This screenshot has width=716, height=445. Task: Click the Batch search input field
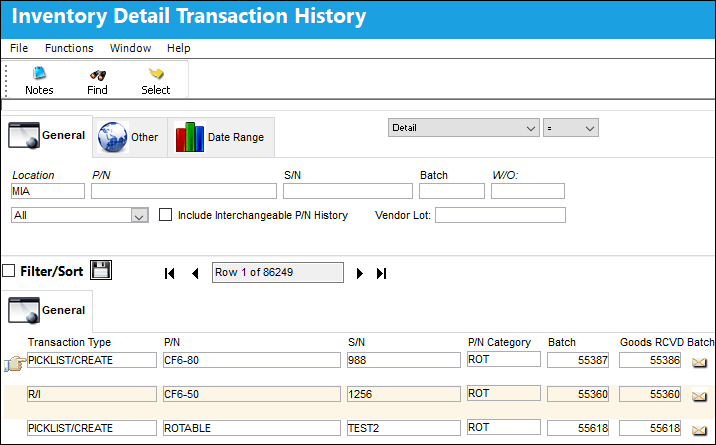coord(452,191)
